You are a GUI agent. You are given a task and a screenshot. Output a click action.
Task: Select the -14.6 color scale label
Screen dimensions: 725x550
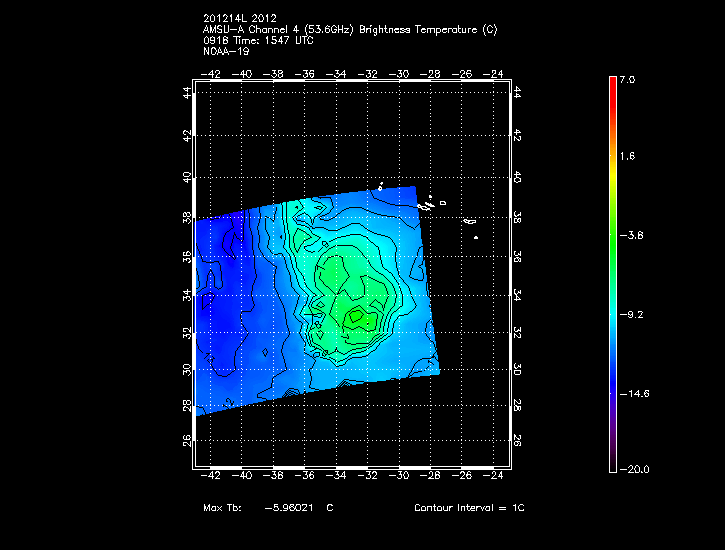click(632, 392)
